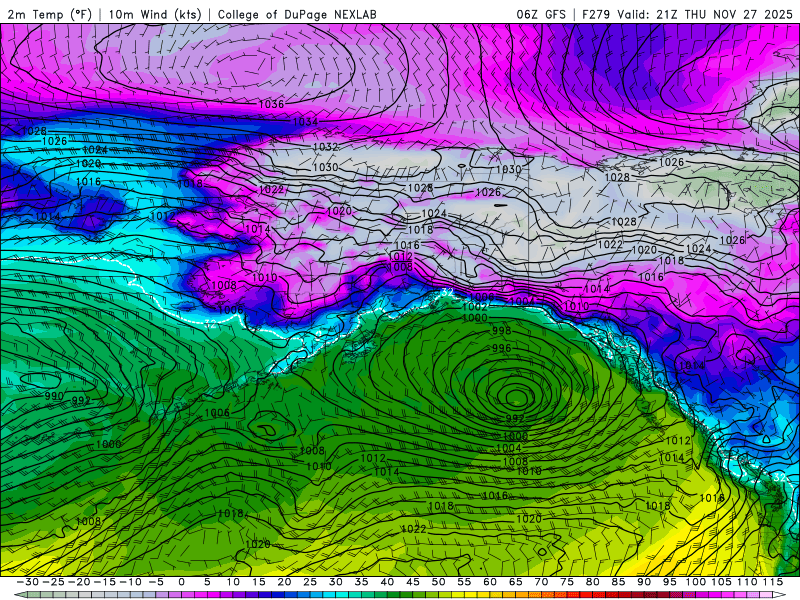Viewport: 800px width, 600px height.
Task: Click the -5 value on temperature scale
Action: [156, 582]
